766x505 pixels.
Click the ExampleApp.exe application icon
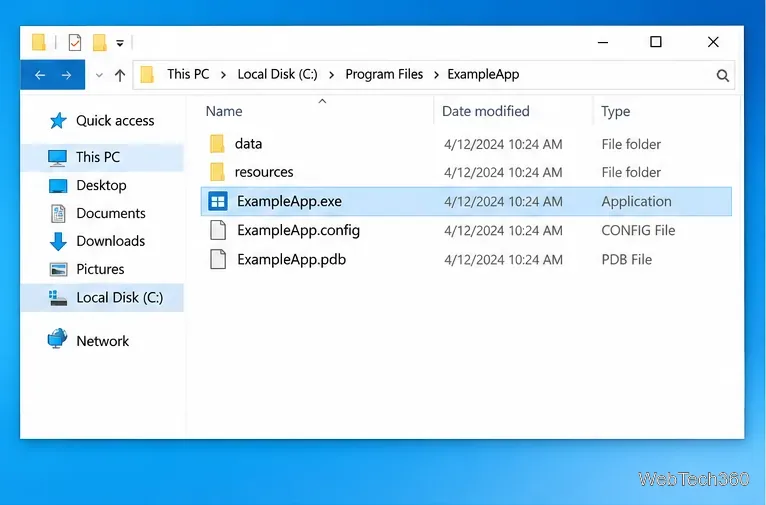[218, 201]
